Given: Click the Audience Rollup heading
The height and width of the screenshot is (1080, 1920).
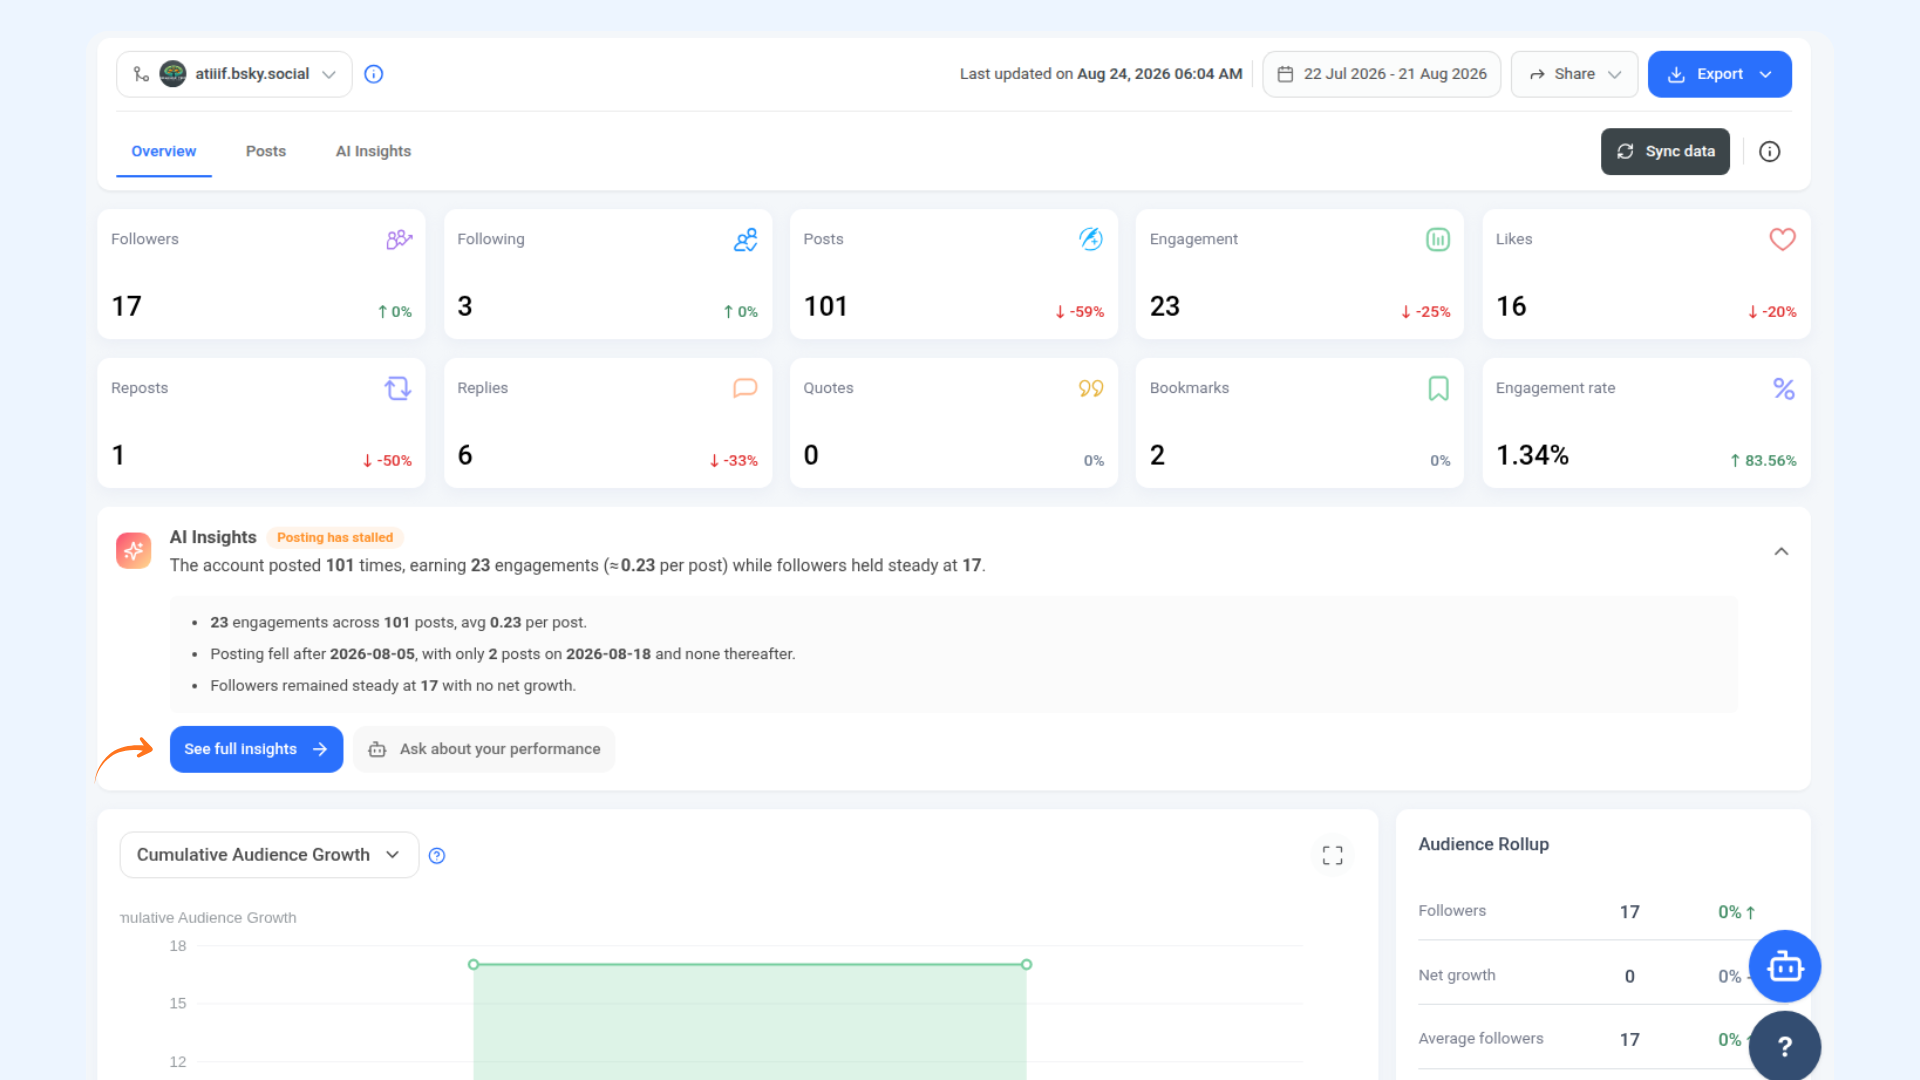Looking at the screenshot, I should pyautogui.click(x=1483, y=844).
